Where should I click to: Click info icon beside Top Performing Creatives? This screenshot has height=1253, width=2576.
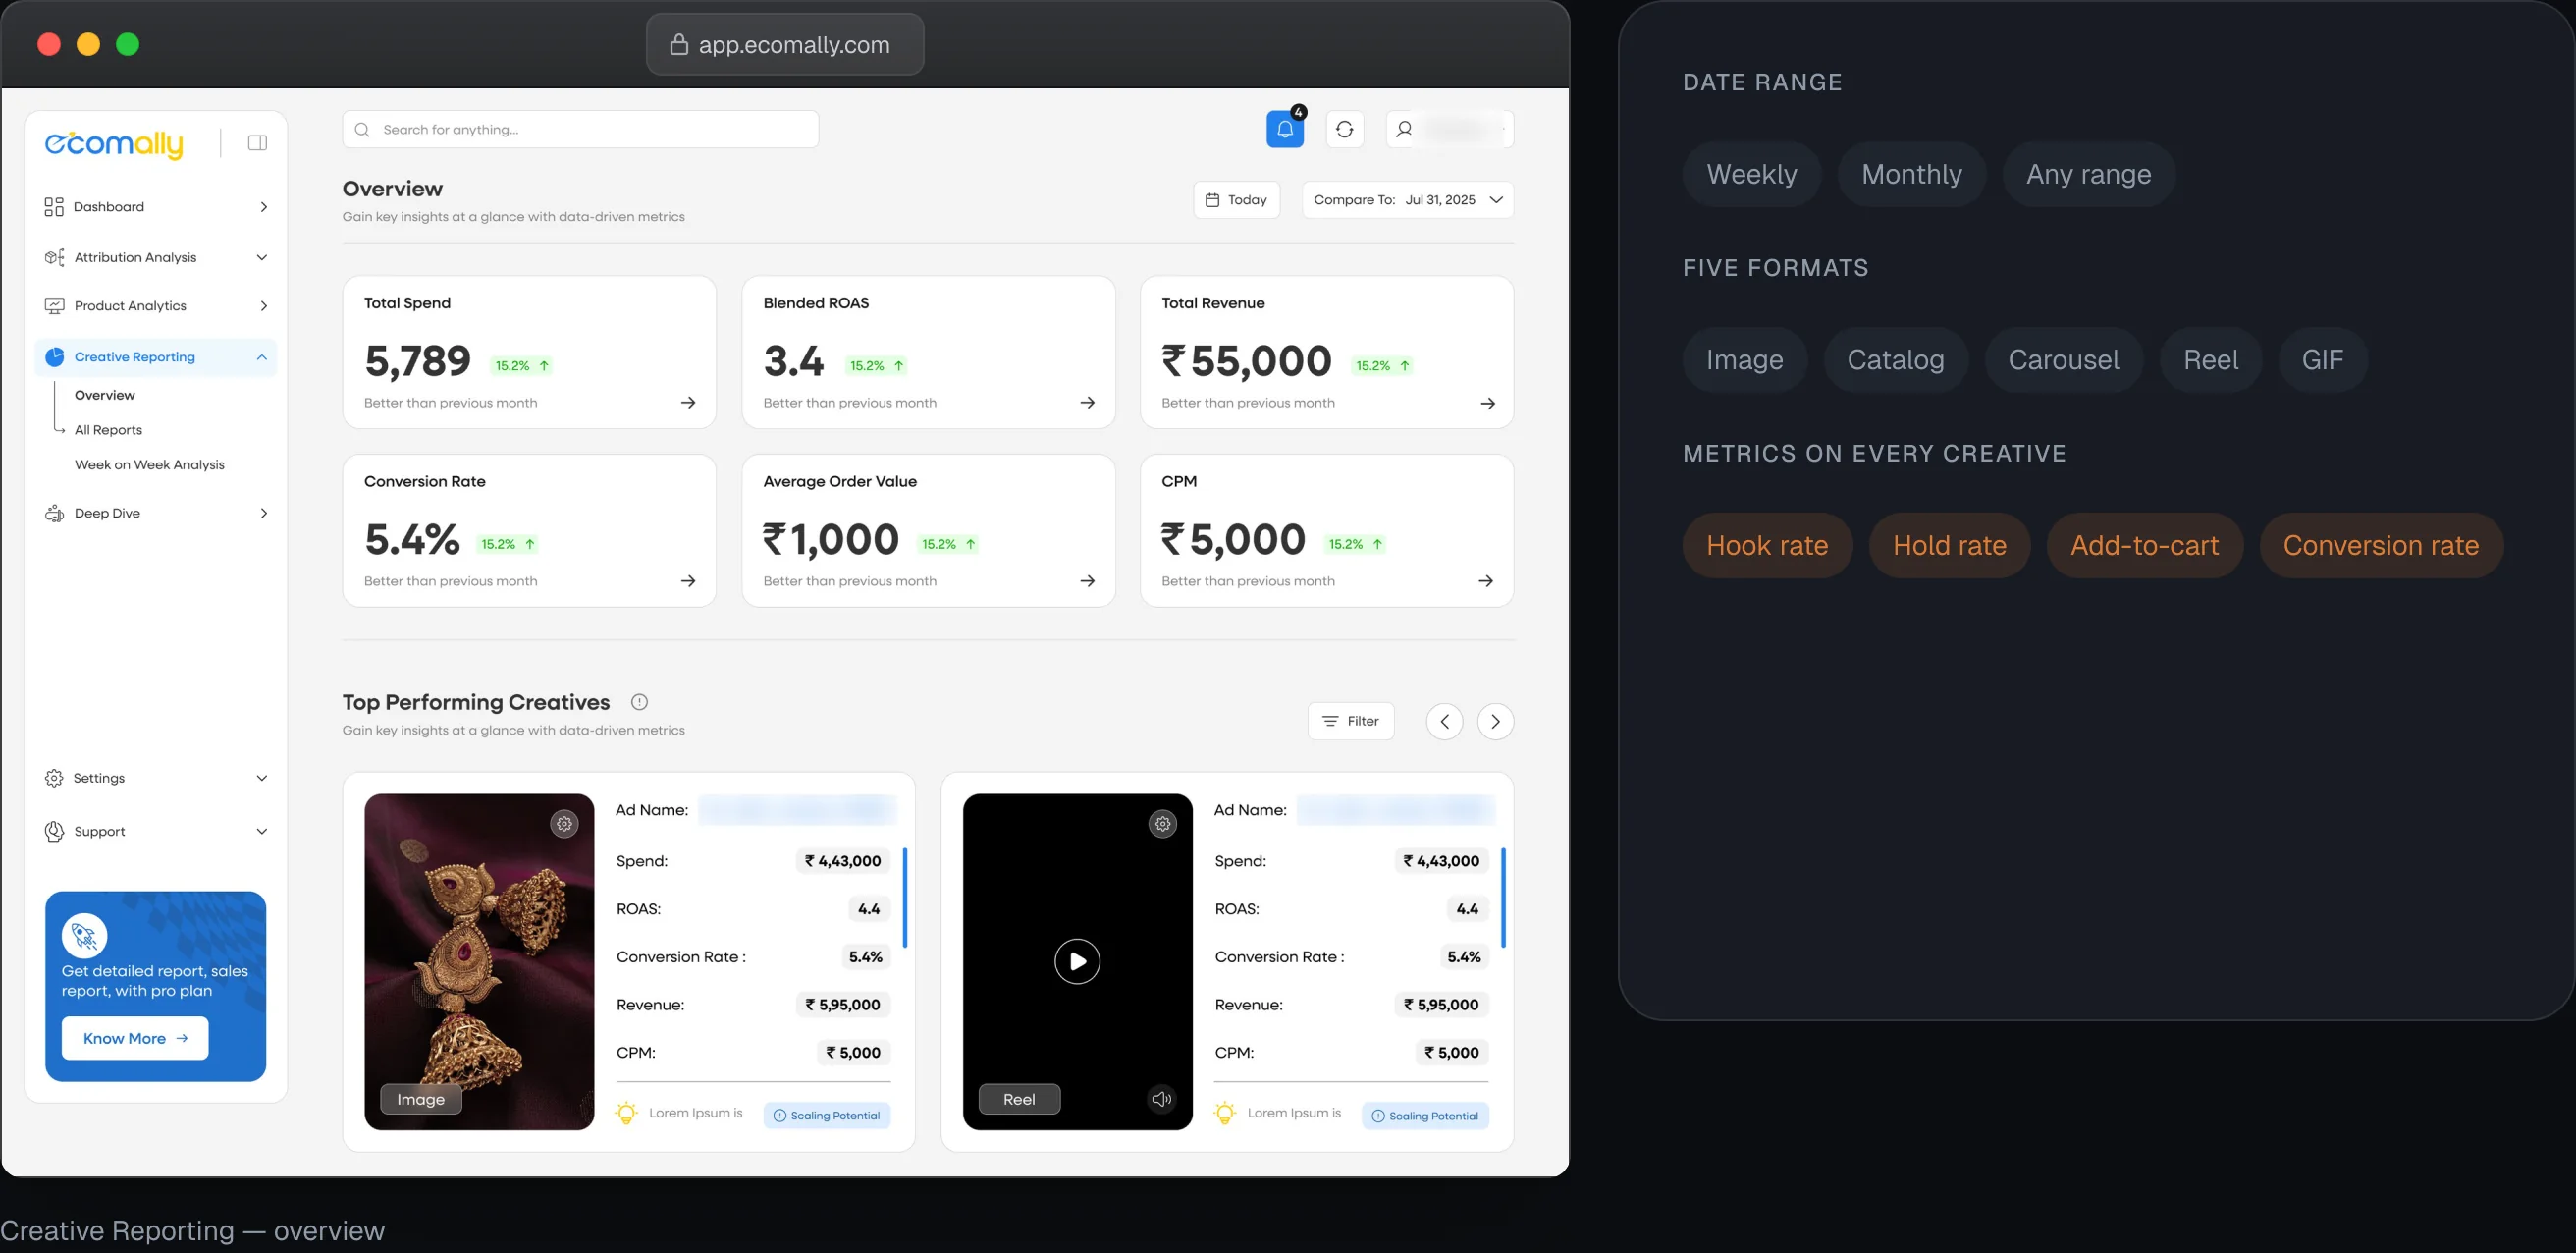coord(640,702)
